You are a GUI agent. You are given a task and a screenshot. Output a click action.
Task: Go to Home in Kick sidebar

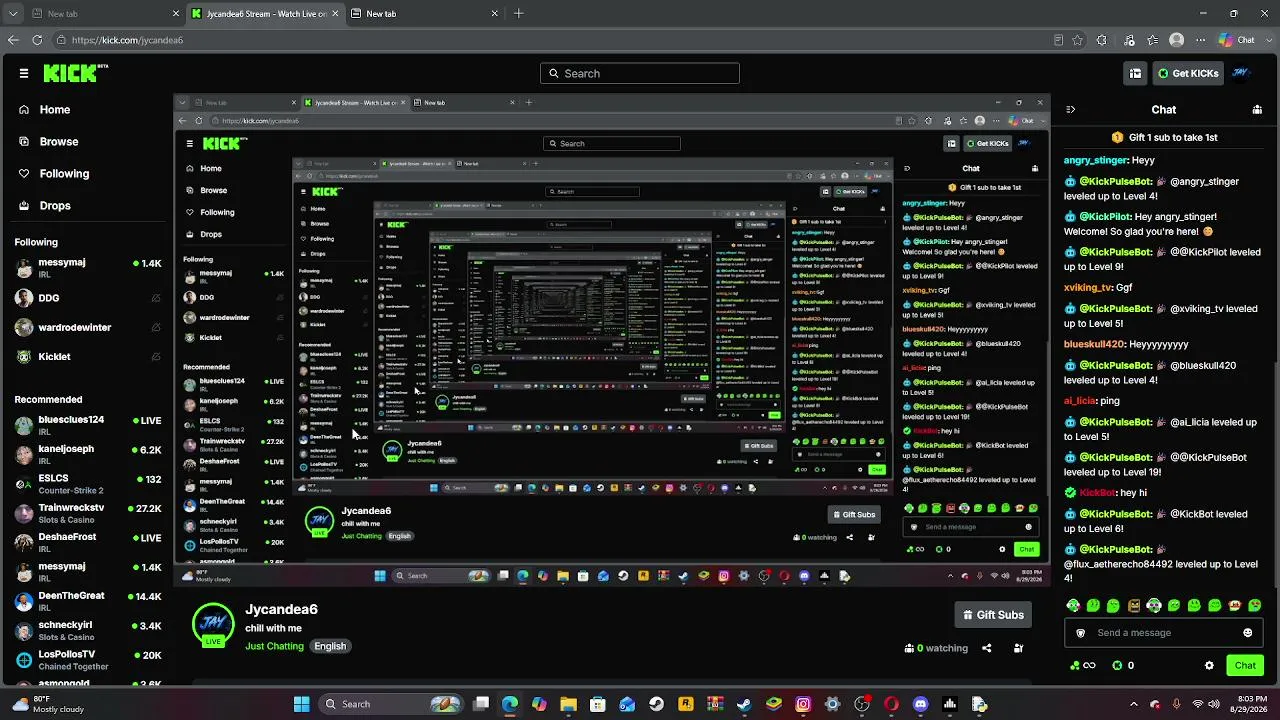pyautogui.click(x=55, y=110)
